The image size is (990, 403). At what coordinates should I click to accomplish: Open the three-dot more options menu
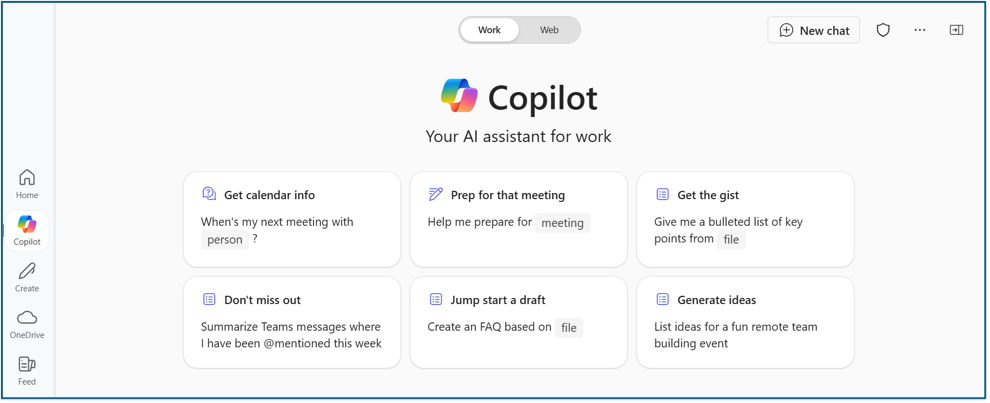[x=919, y=30]
